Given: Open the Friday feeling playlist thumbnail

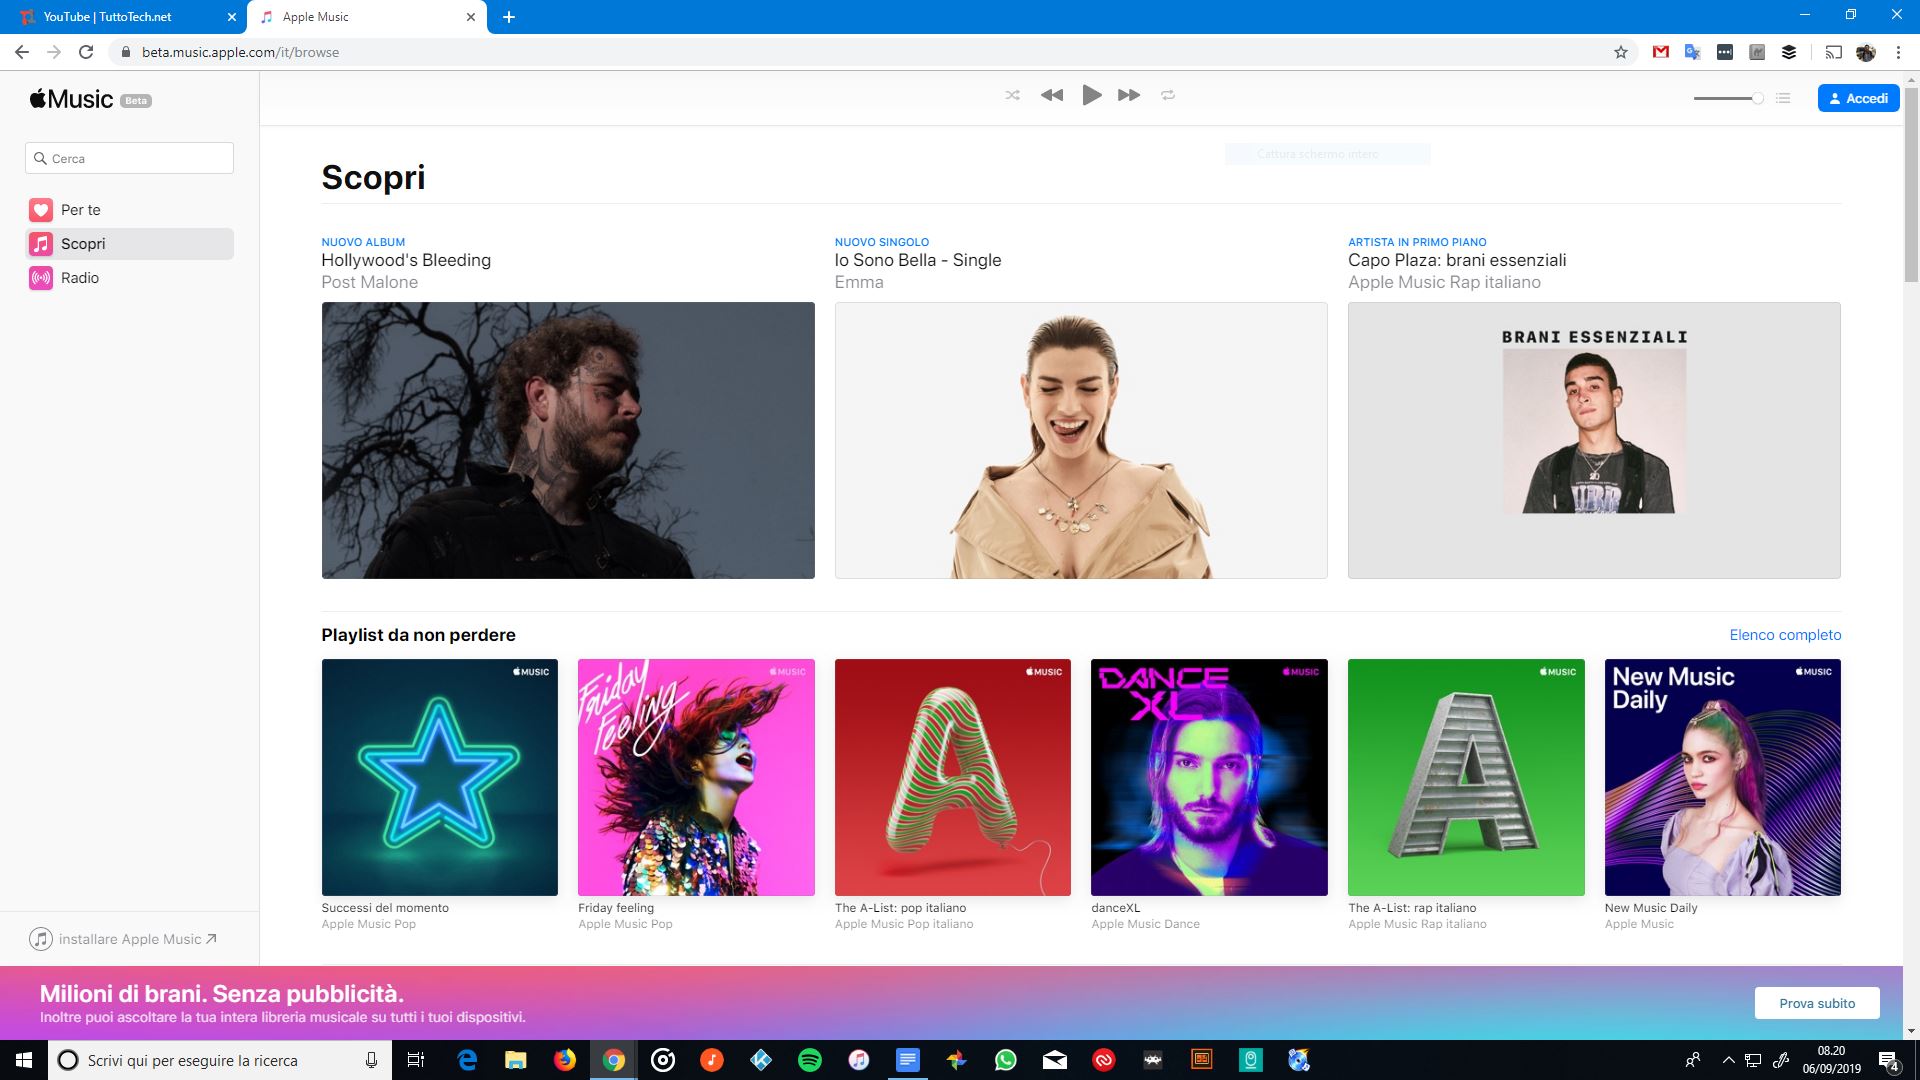Looking at the screenshot, I should pyautogui.click(x=696, y=777).
